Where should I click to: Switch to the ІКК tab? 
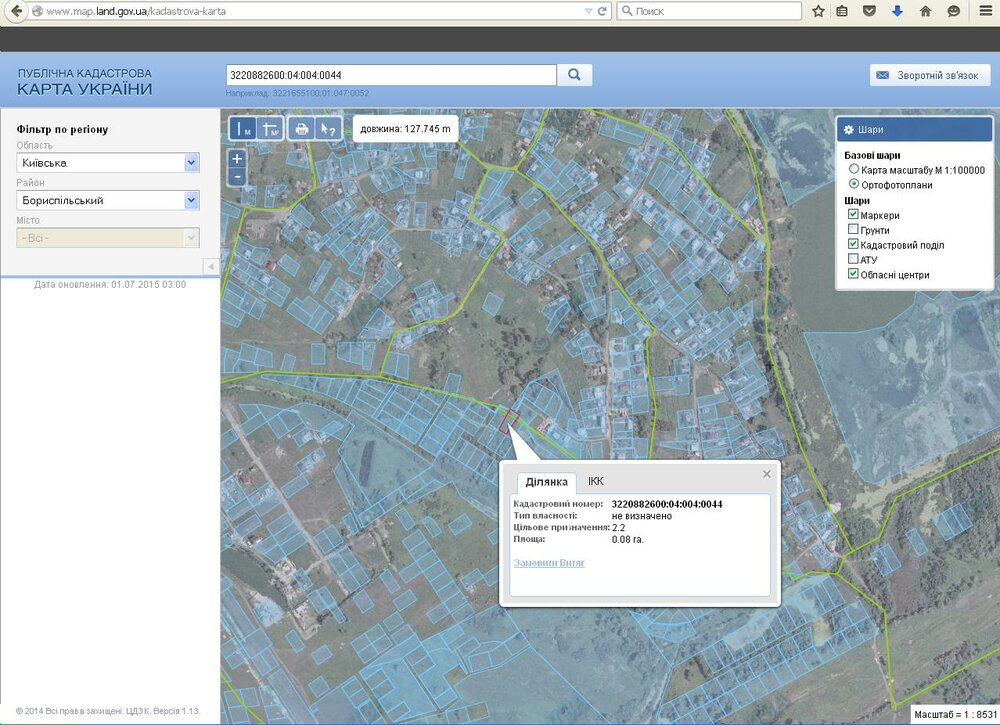pos(596,481)
